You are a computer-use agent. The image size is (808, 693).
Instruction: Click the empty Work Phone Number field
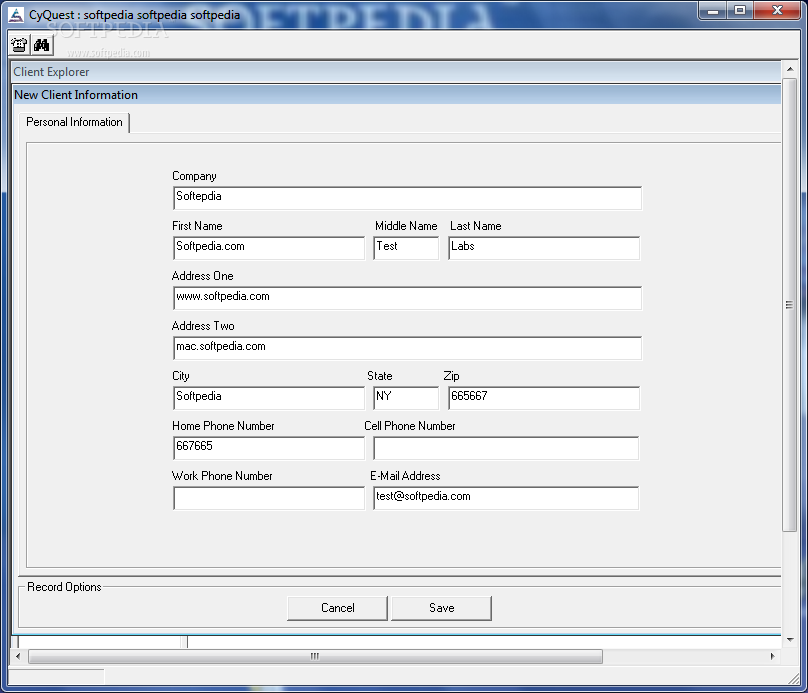click(x=269, y=498)
